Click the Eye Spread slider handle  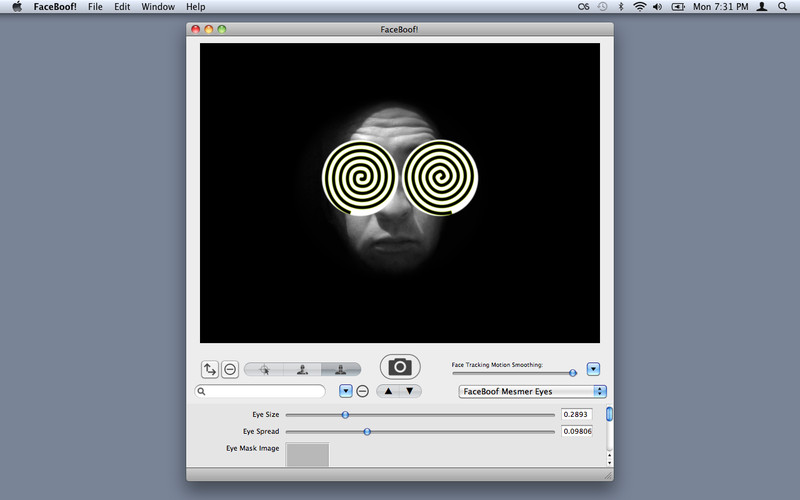(367, 432)
